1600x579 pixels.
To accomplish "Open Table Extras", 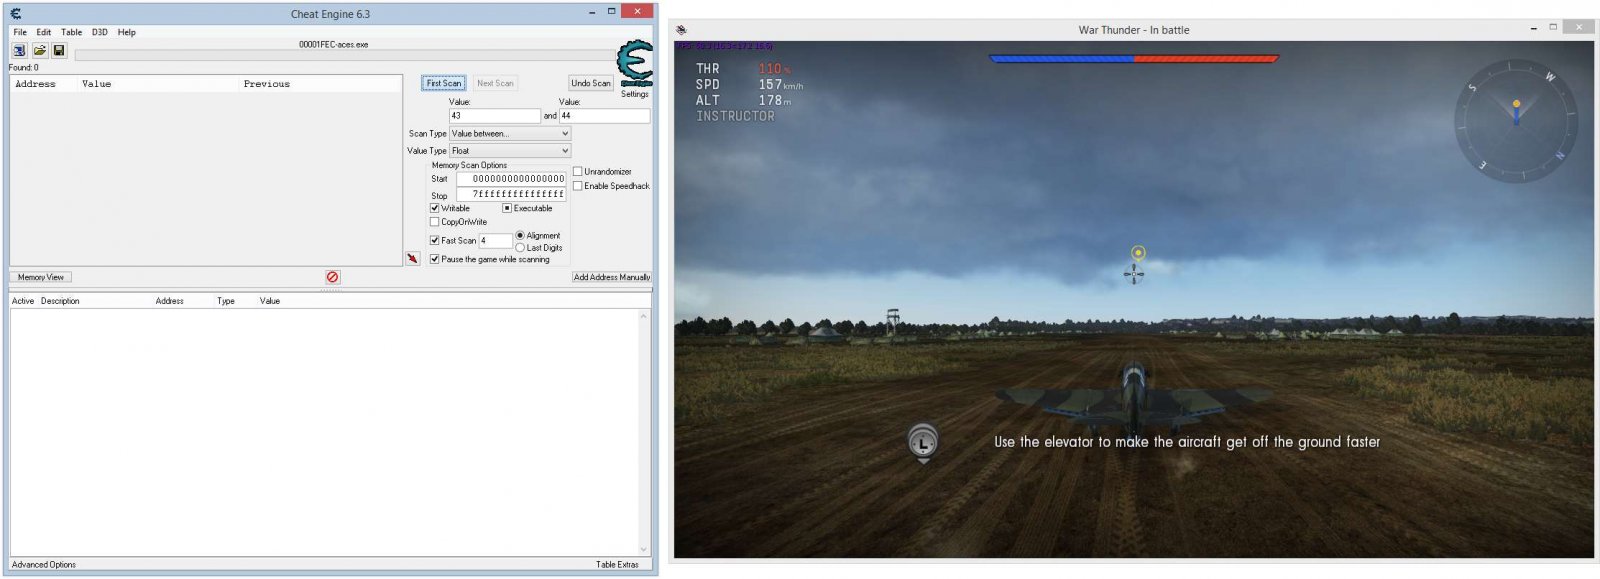I will point(617,565).
